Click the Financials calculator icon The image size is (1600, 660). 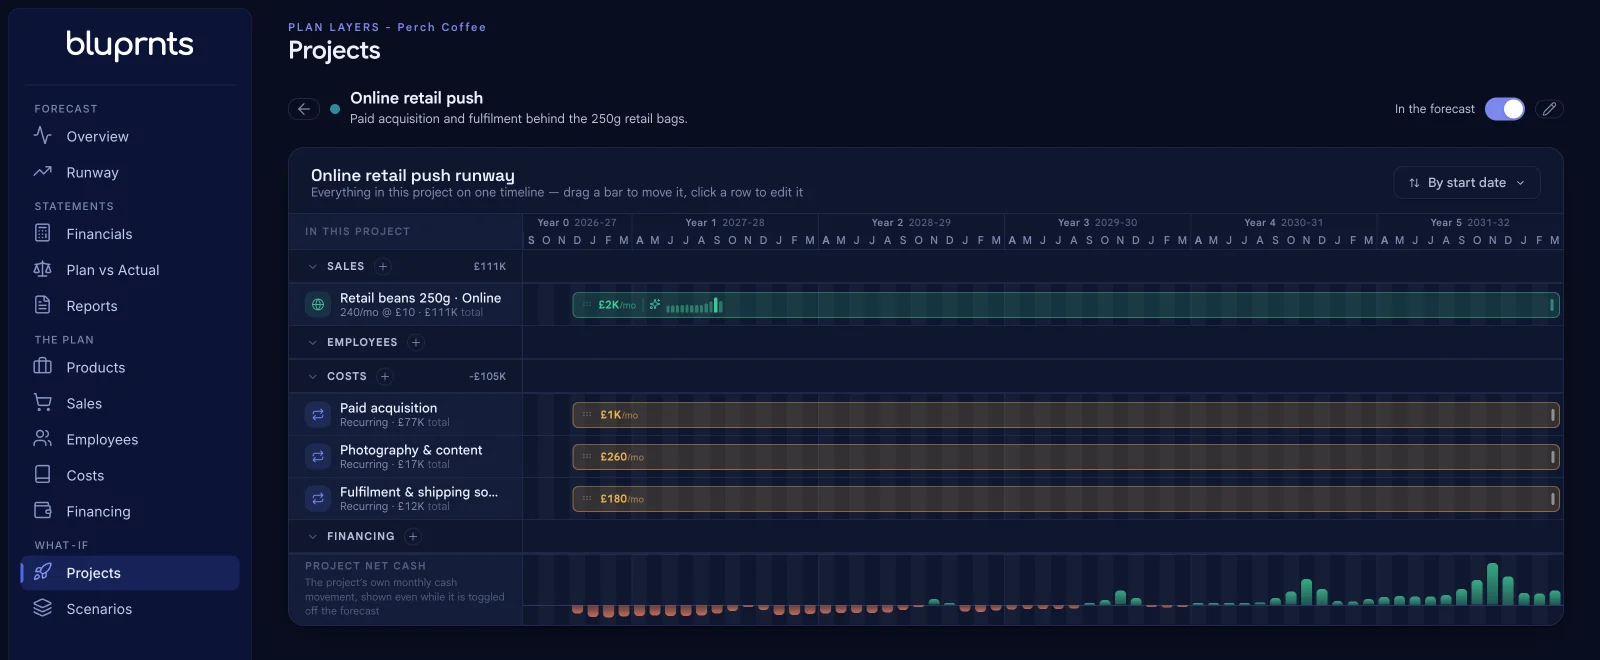coord(42,233)
